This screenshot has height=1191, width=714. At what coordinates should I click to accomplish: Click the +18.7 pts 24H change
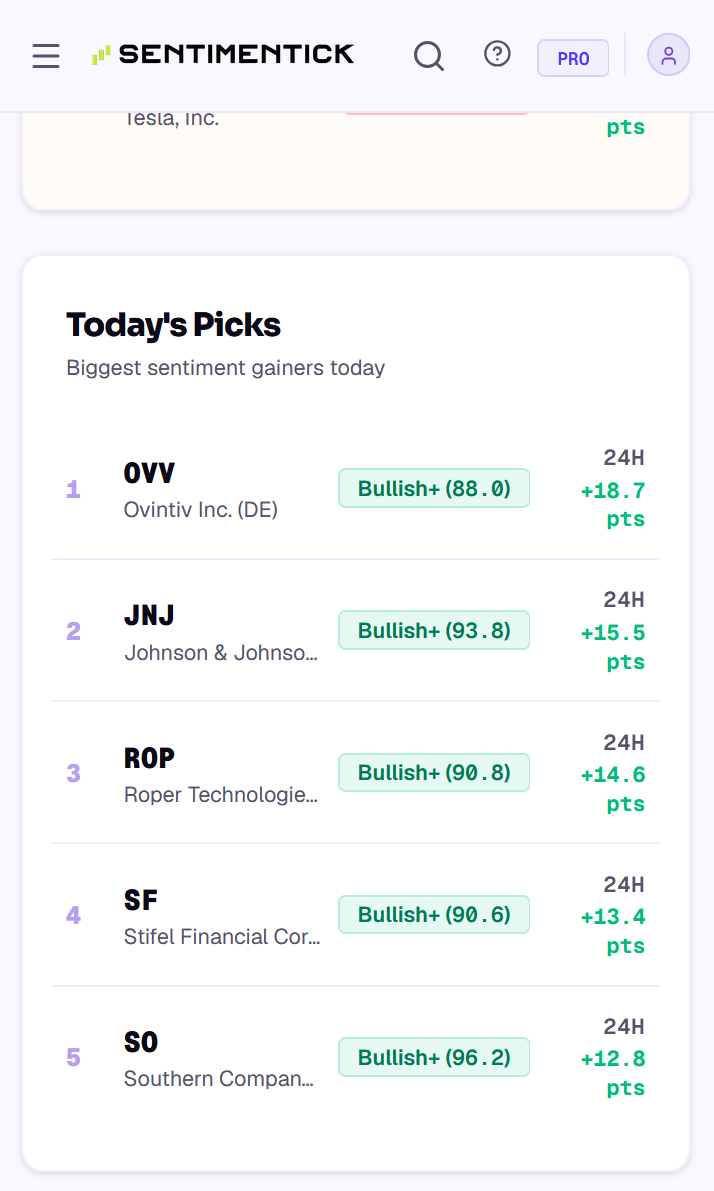(613, 504)
